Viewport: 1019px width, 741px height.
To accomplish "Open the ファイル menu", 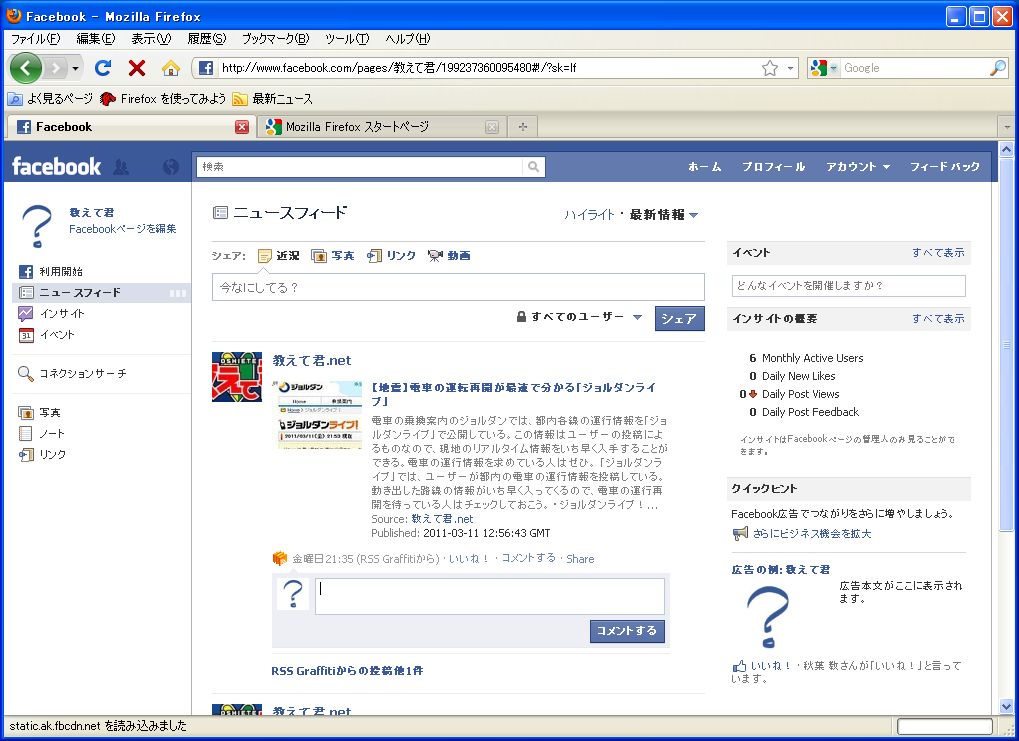I will coord(36,39).
